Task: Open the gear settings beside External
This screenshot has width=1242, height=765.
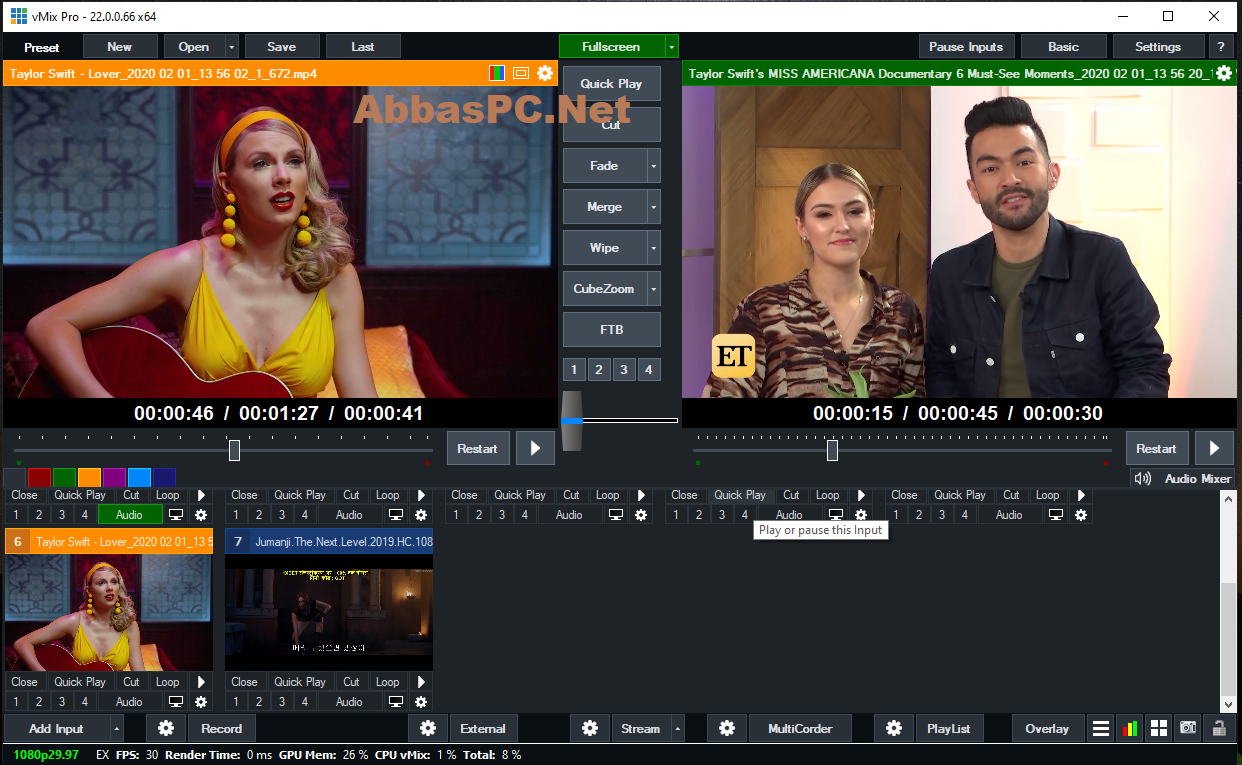Action: tap(428, 728)
